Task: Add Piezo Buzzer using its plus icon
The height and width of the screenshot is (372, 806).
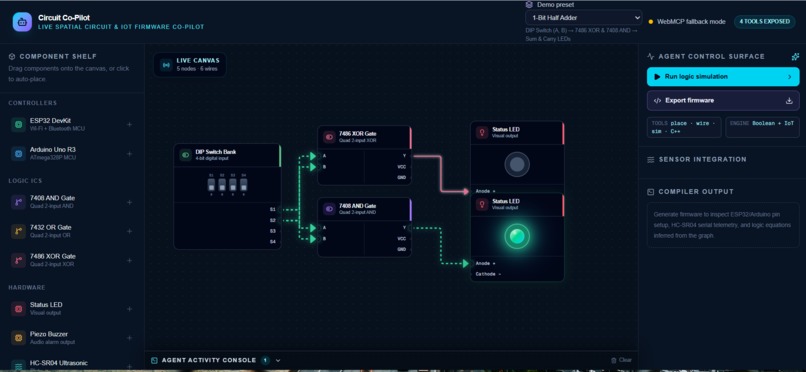Action: [129, 338]
